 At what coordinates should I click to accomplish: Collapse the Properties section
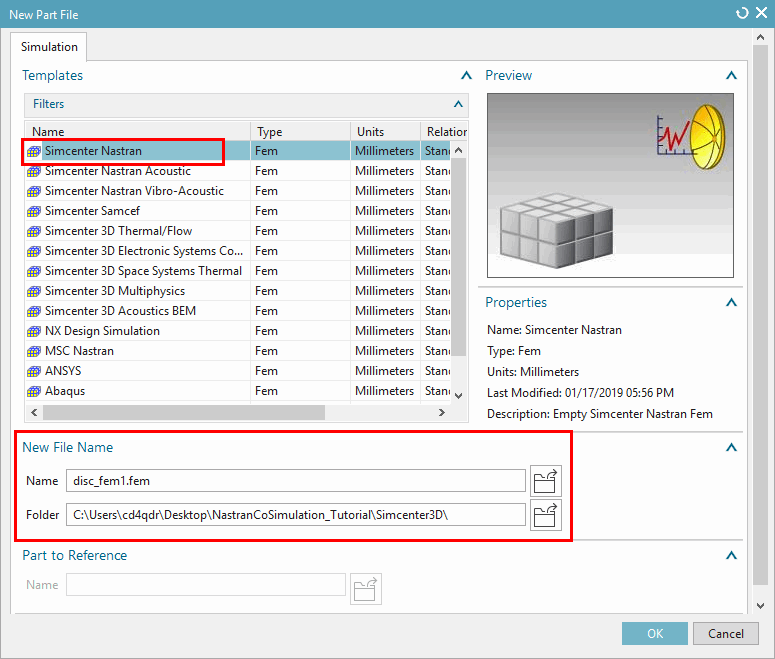pos(731,303)
